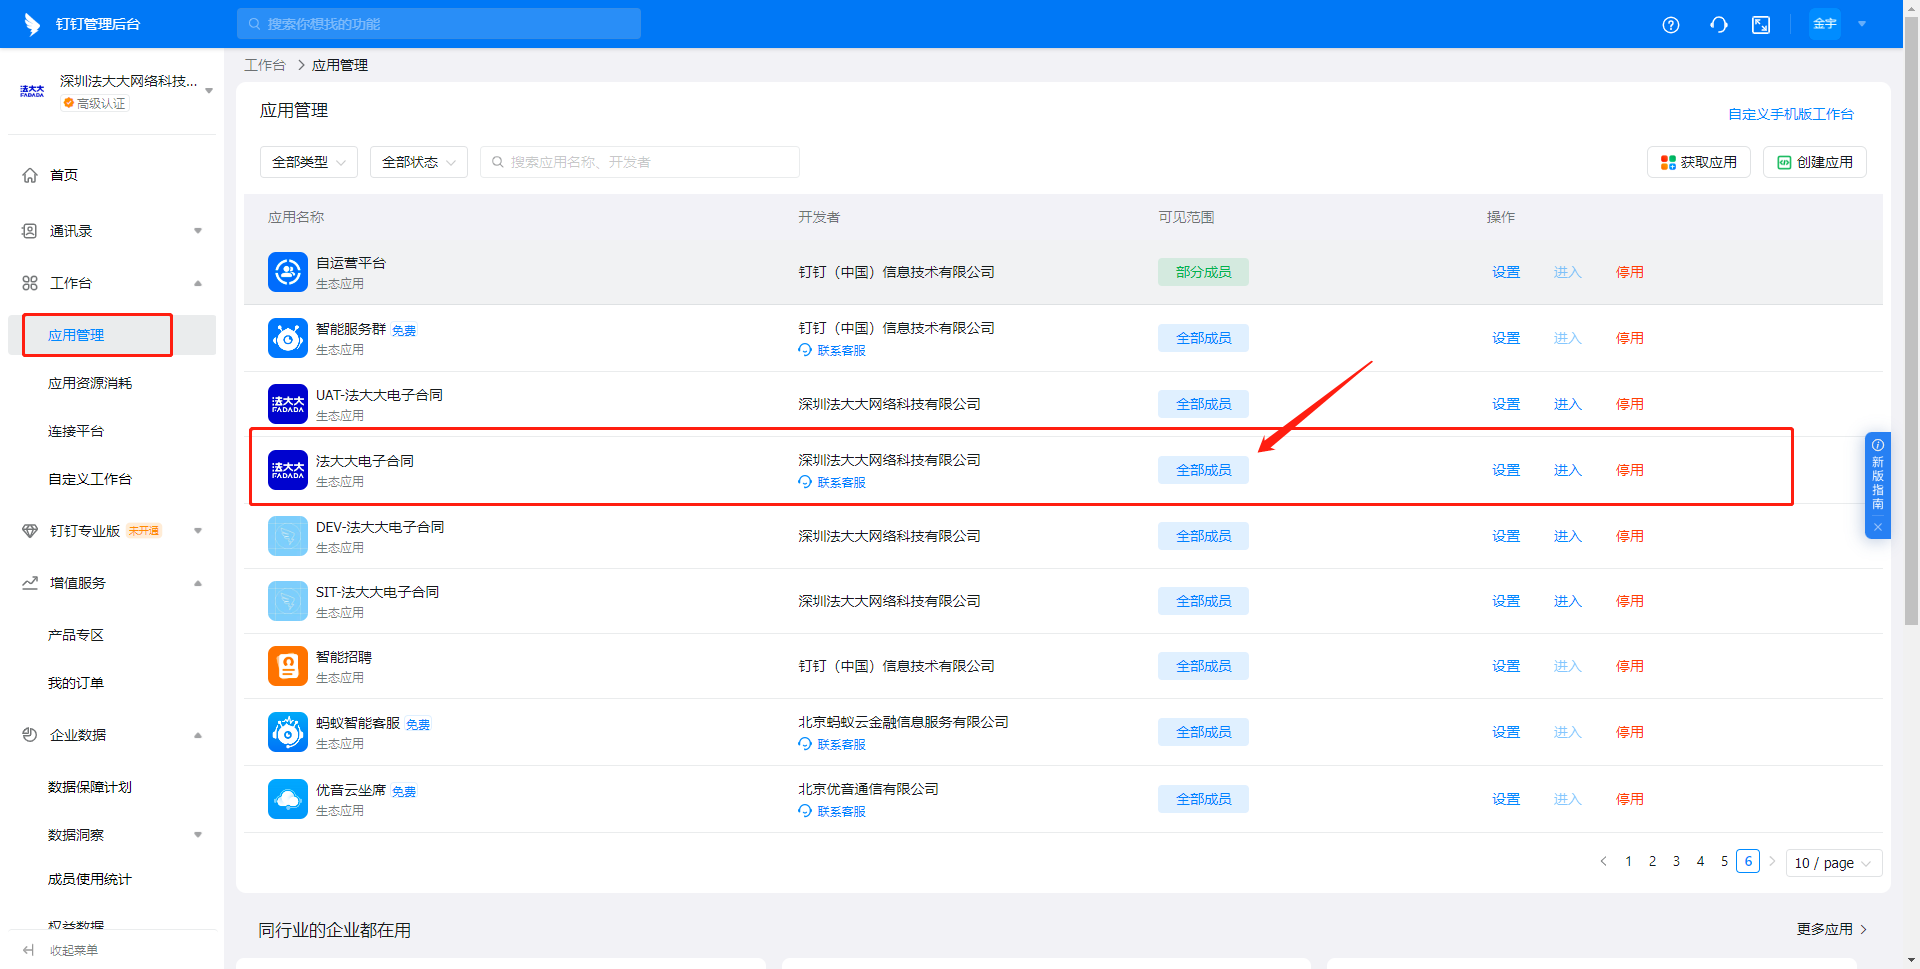1920x969 pixels.
Task: Expand the 数据洞察 submenu arrow
Action: tap(198, 835)
